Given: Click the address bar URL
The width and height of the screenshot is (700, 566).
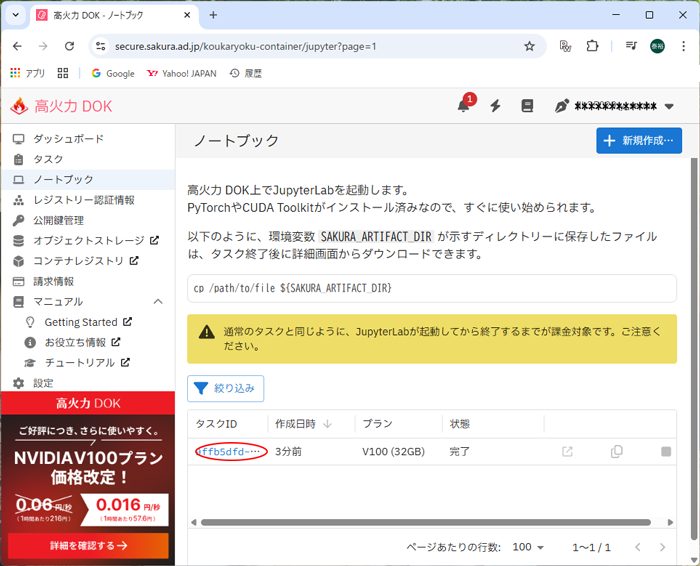Looking at the screenshot, I should 246,46.
